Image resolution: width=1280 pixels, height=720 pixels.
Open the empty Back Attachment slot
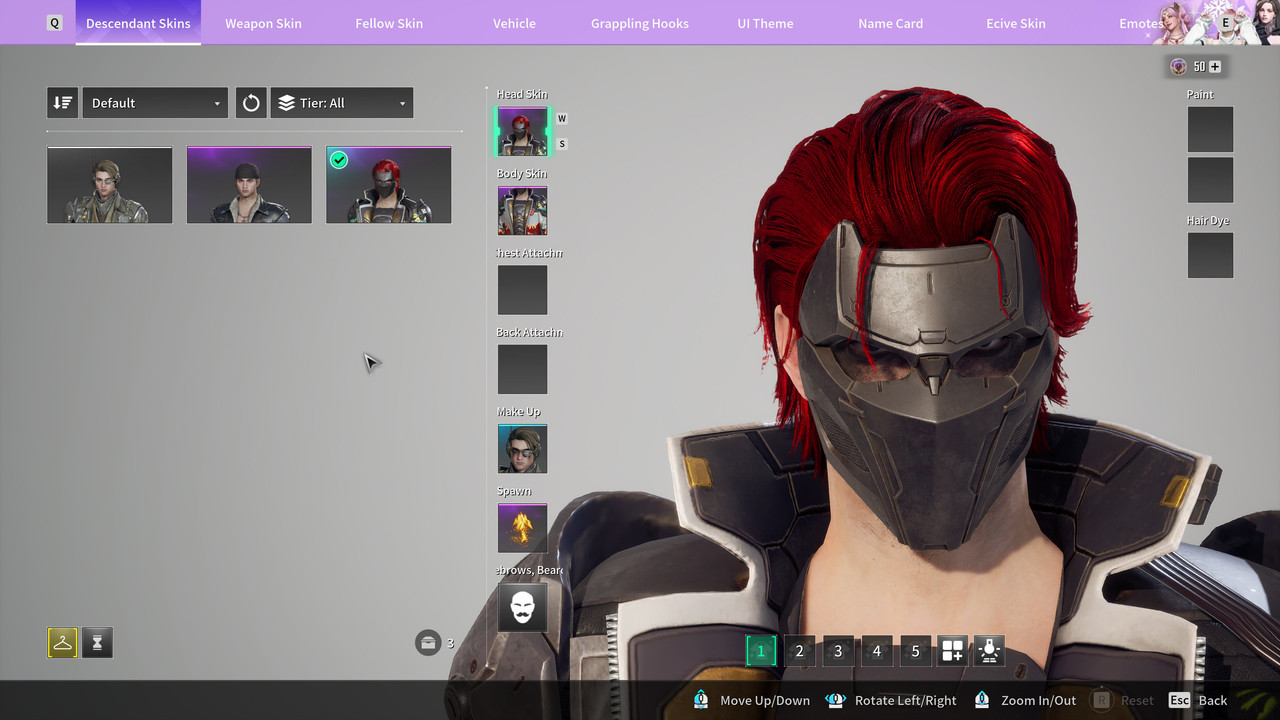[522, 369]
